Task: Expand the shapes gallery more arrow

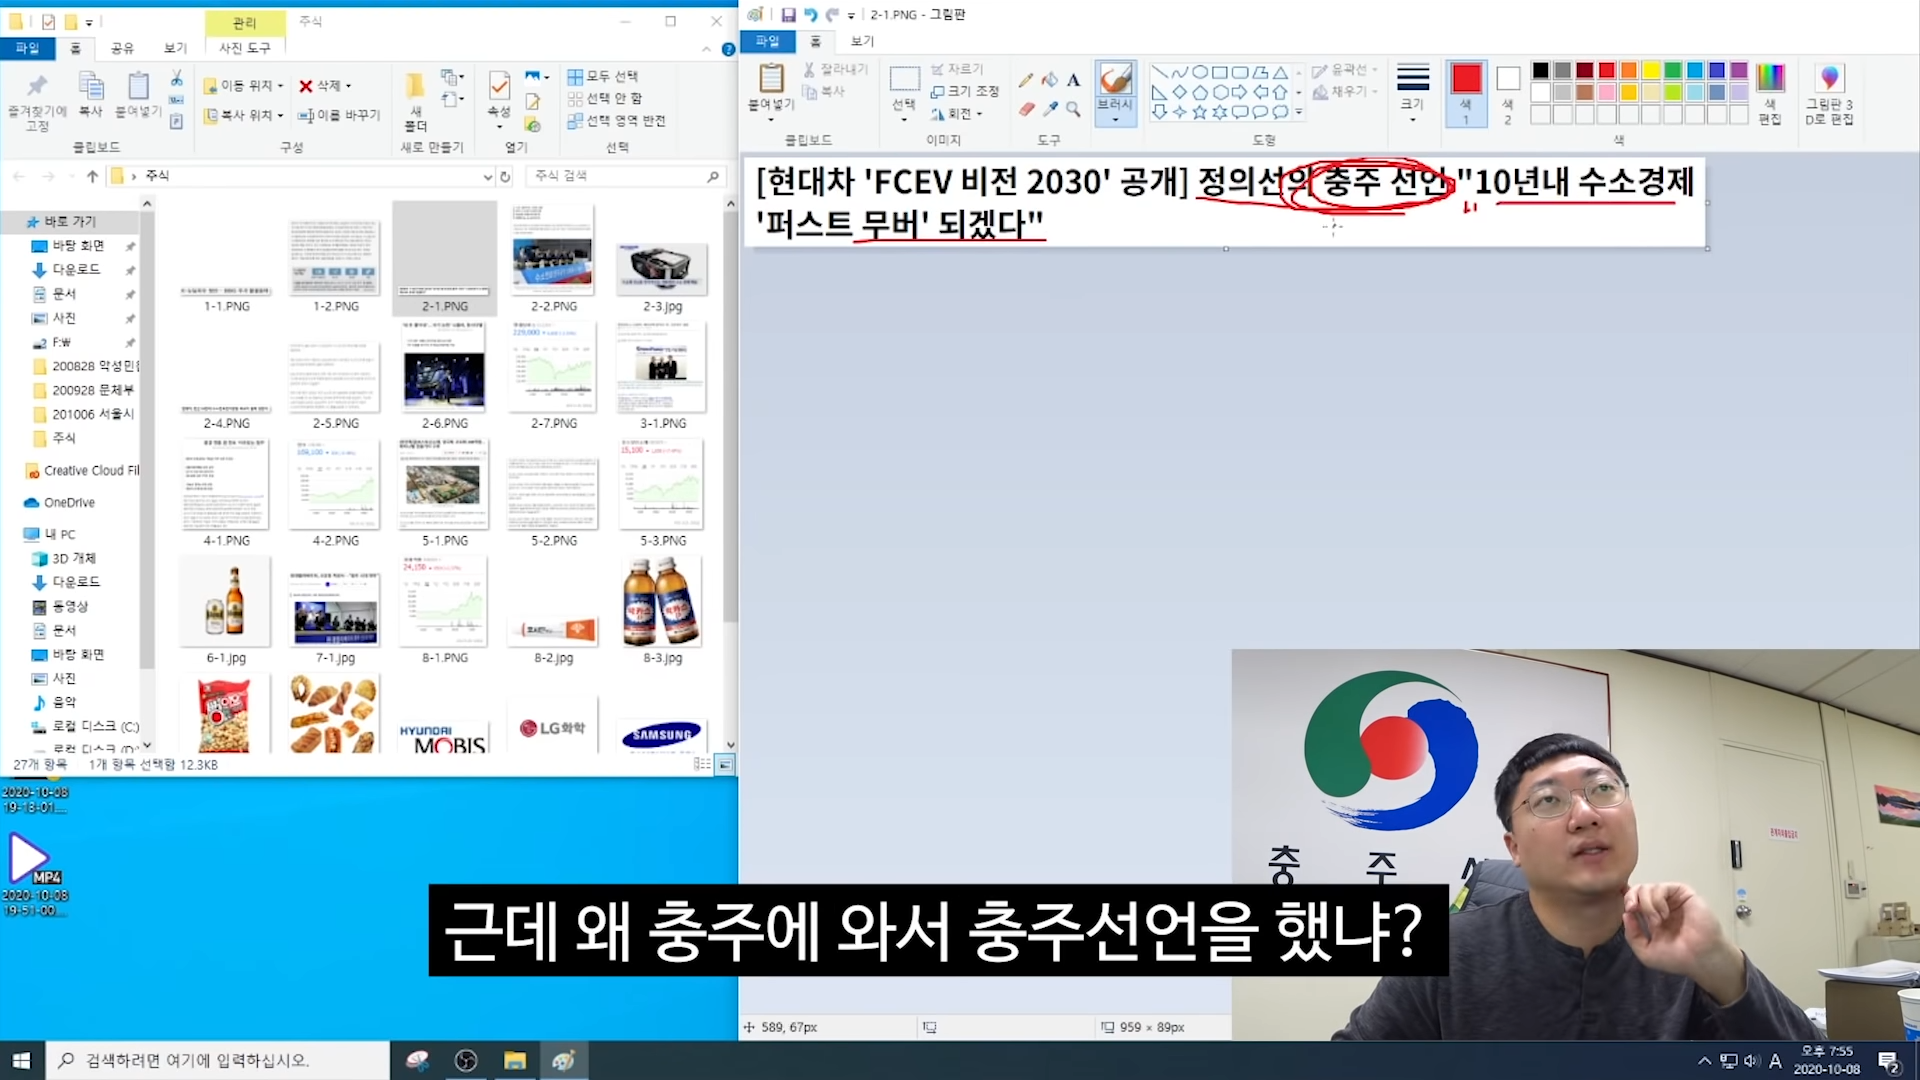Action: [1299, 112]
